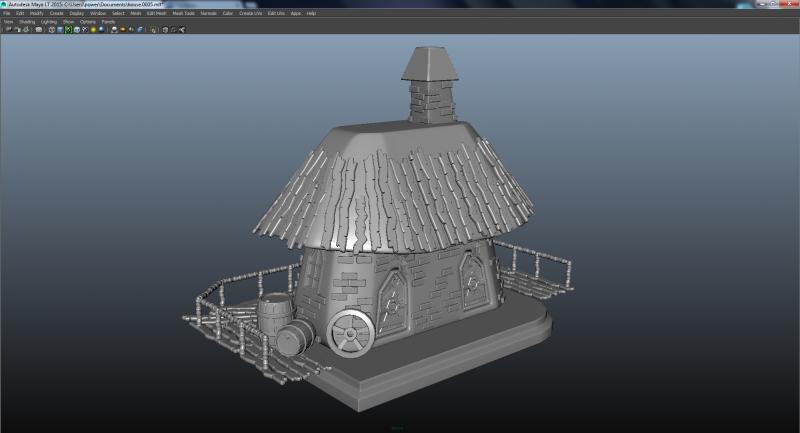Select the thatched roof of the house
Screen dimensions: 800x433
(x=394, y=186)
